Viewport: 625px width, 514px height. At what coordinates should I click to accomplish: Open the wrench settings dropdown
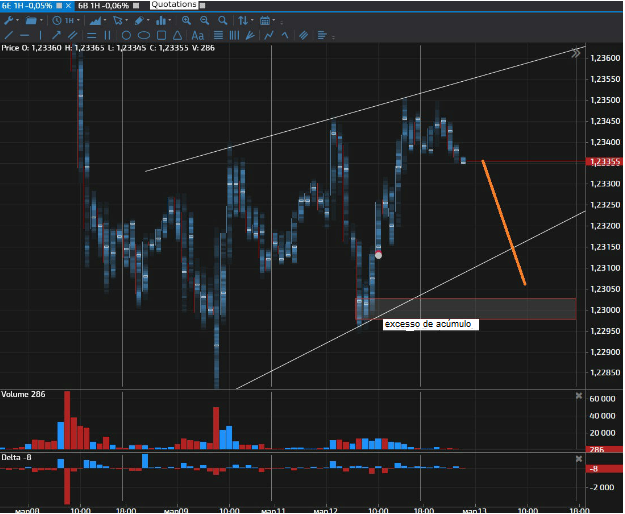pos(10,21)
